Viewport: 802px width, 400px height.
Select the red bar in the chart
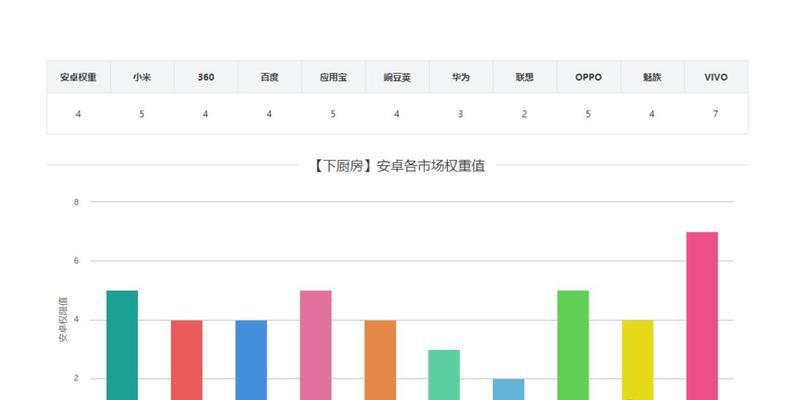[187, 360]
